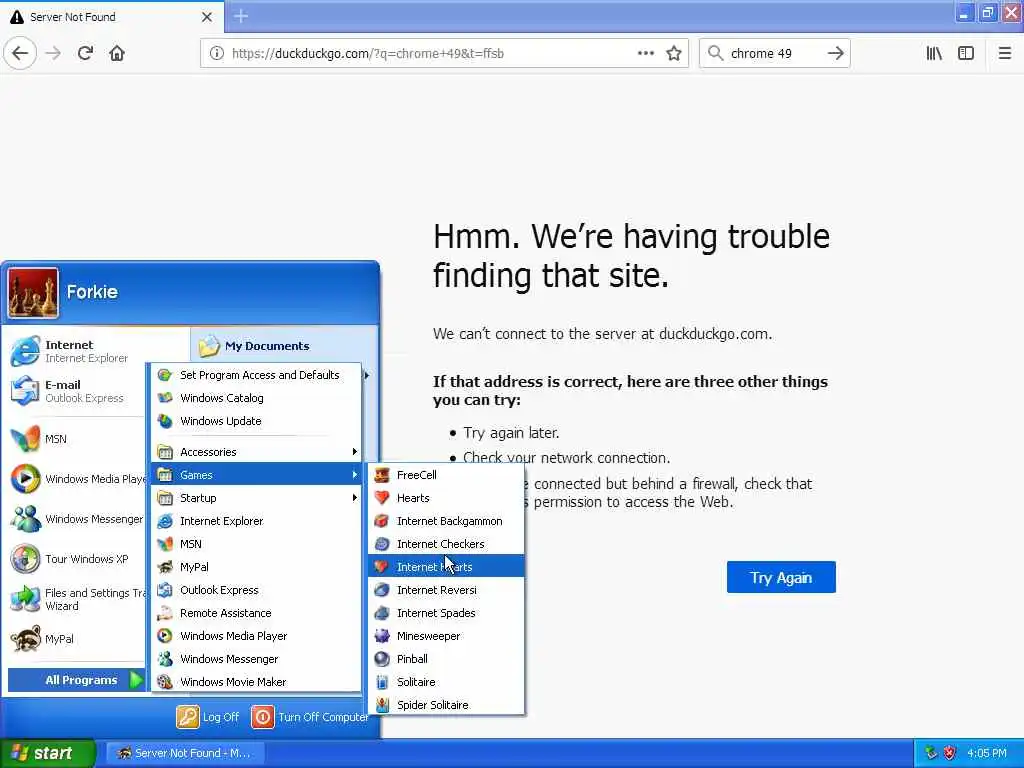This screenshot has height=768, width=1024.
Task: Expand the Games submenu
Action: coord(256,474)
